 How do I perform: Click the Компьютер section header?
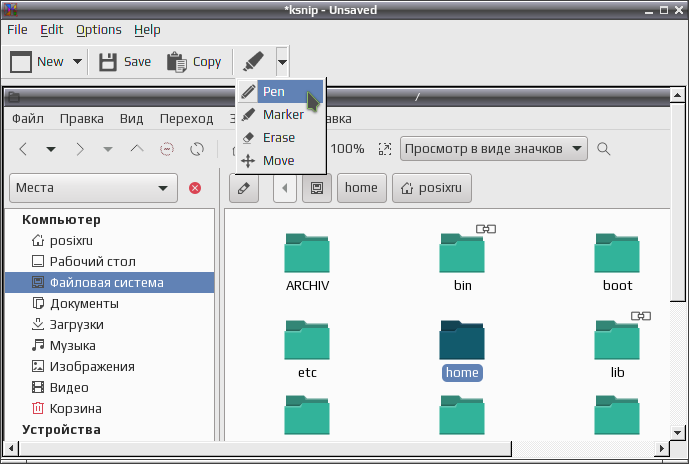[x=62, y=220]
